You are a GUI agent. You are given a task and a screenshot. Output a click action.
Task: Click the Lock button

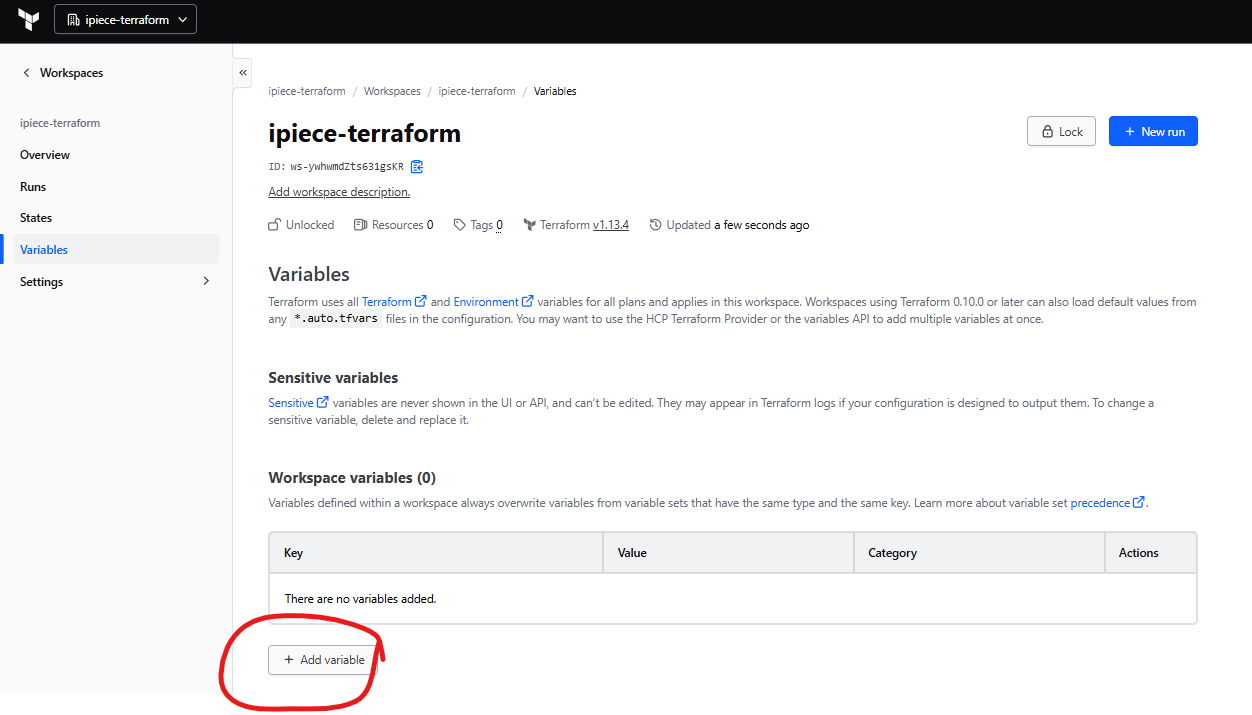[x=1061, y=131]
